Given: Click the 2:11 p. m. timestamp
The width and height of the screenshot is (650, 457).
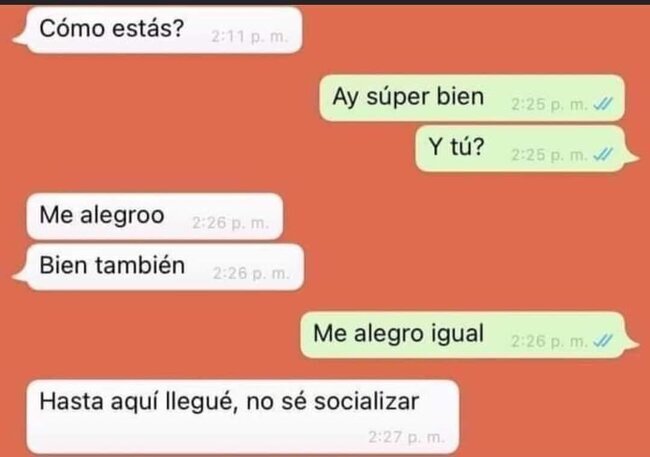Looking at the screenshot, I should (x=249, y=36).
